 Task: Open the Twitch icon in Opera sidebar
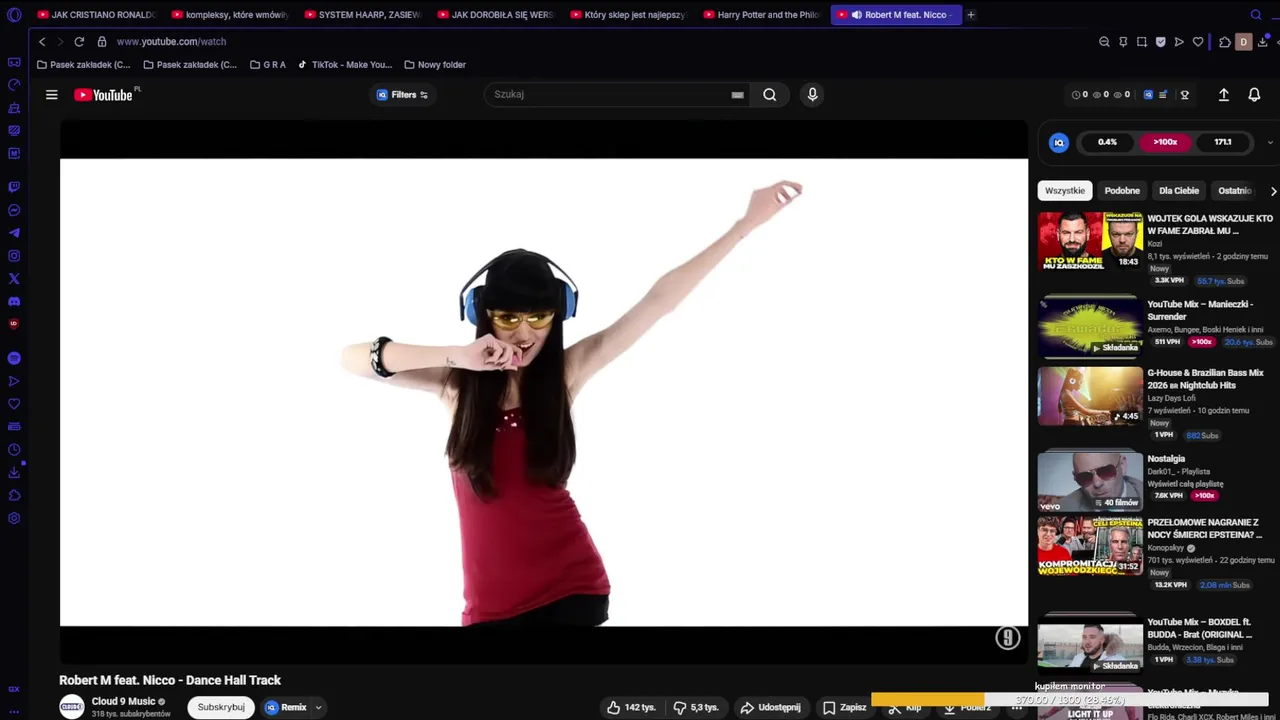click(14, 187)
